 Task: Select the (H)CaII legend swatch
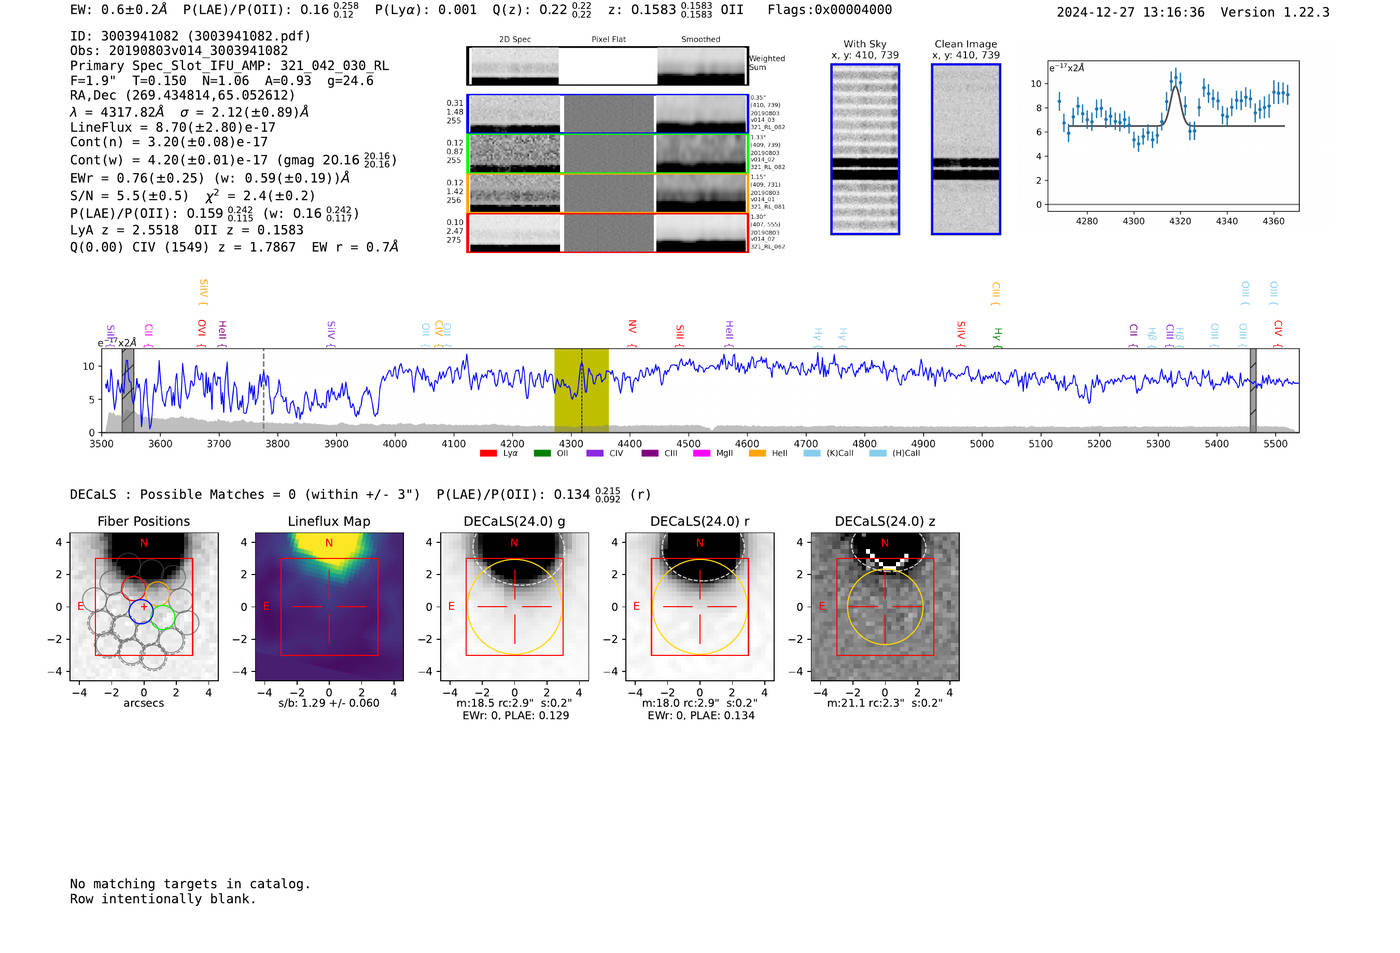tap(878, 453)
